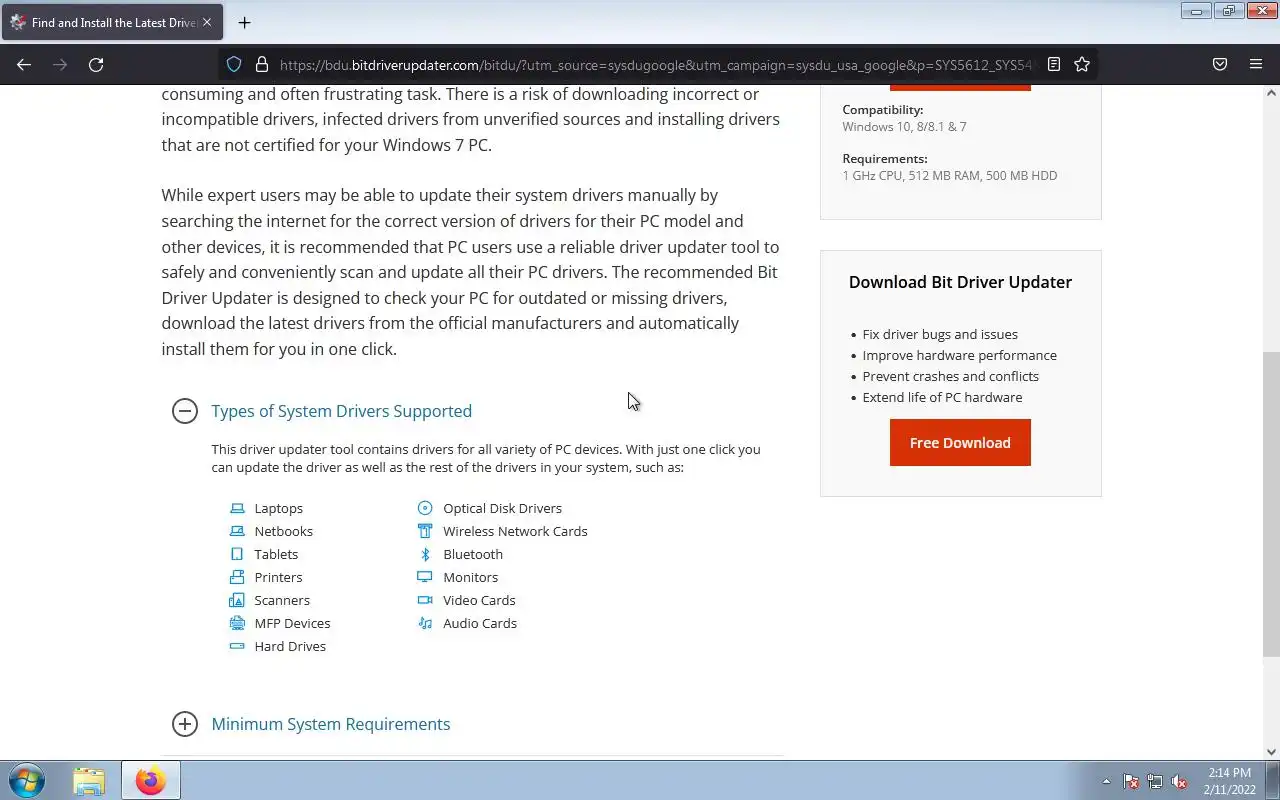Click the Optical Disk Drivers icon
The height and width of the screenshot is (800, 1280).
pyautogui.click(x=425, y=508)
